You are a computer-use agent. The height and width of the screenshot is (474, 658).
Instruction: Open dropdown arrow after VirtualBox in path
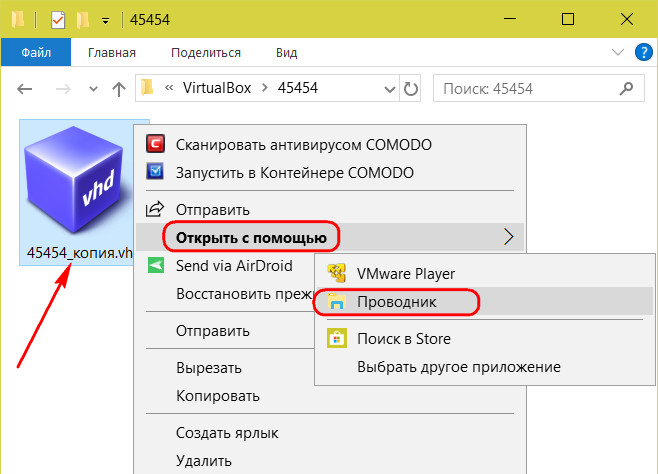264,88
